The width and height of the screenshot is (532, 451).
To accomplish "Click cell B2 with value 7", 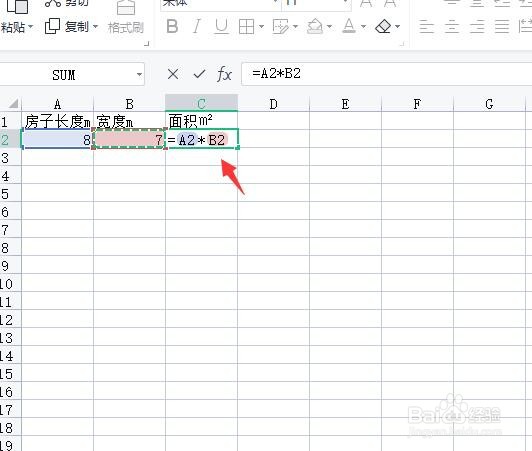I will point(129,139).
